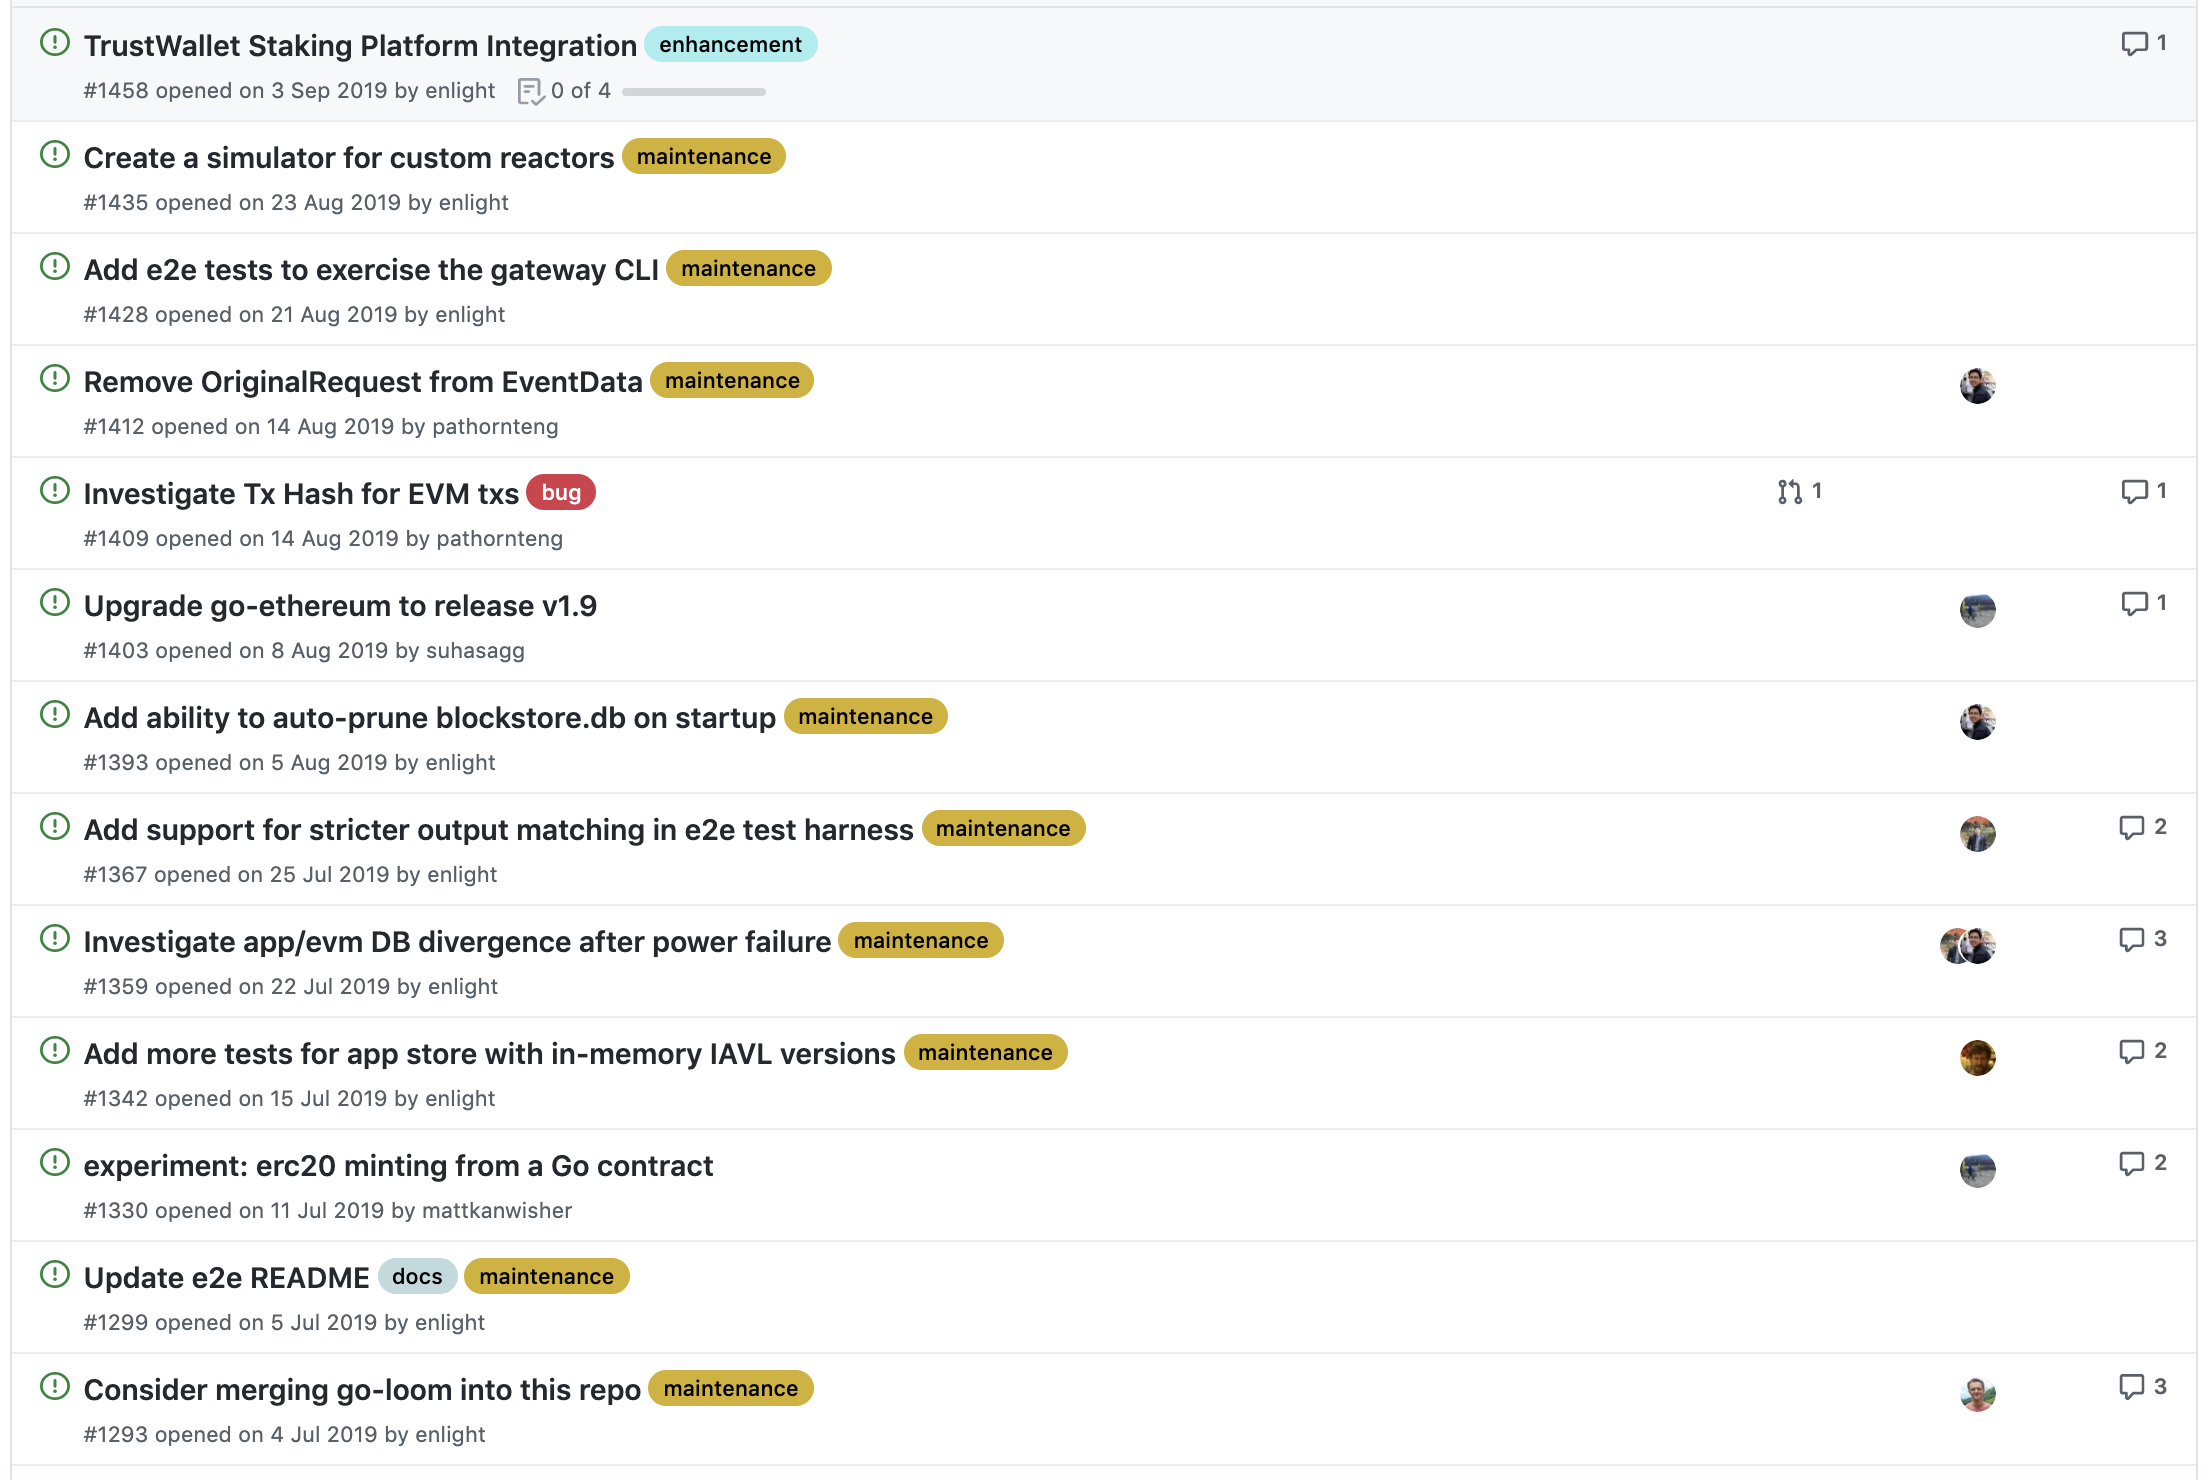2208x1480 pixels.
Task: Click assignee avatar on Remove OriginalRequest issue
Action: click(1977, 385)
